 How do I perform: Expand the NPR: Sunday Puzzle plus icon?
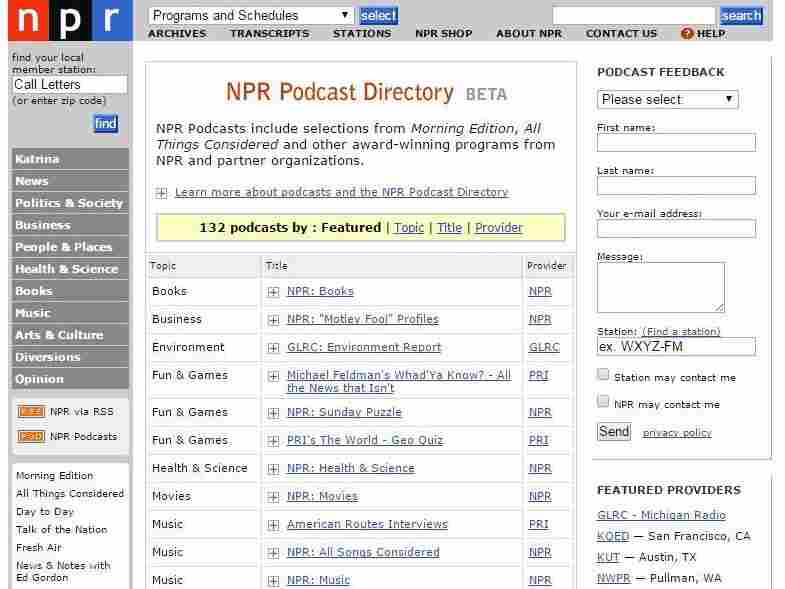click(273, 413)
